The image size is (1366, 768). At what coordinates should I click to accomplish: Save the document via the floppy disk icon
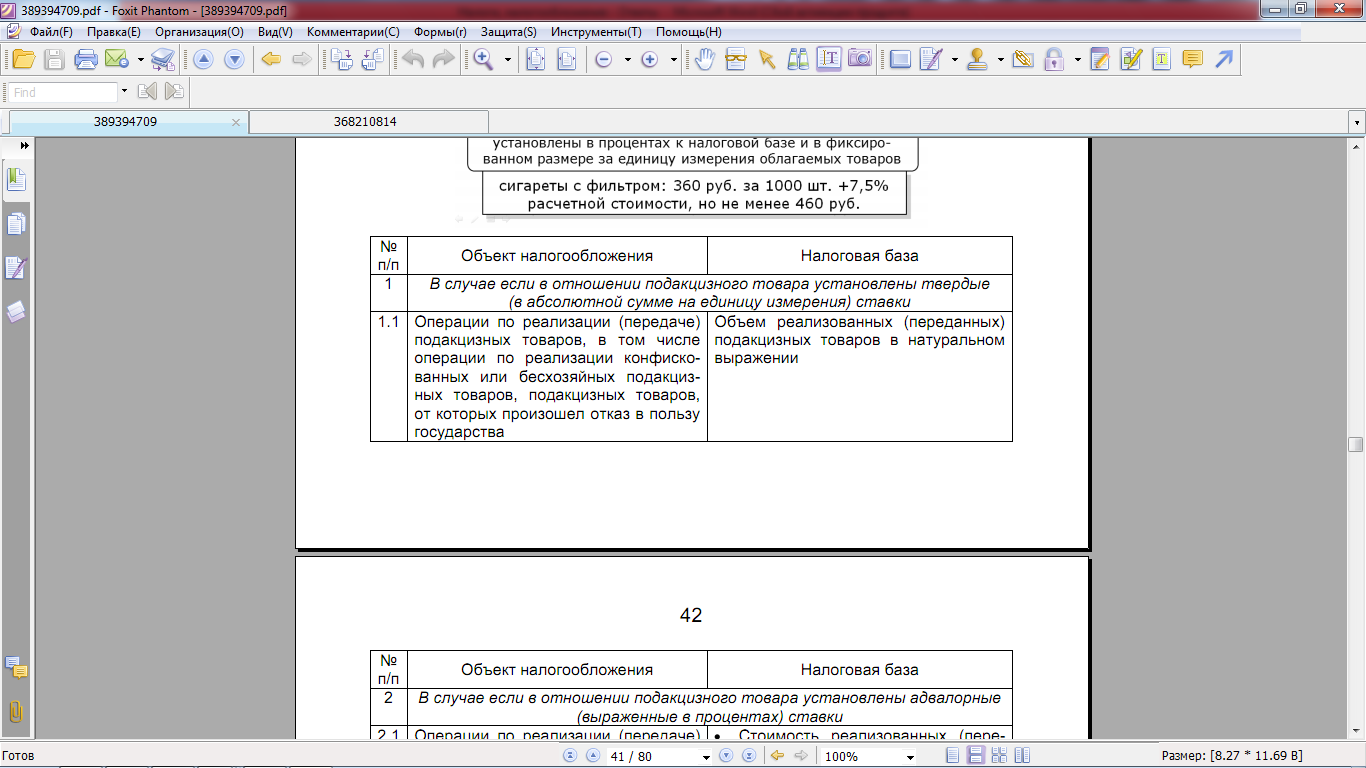click(x=54, y=59)
